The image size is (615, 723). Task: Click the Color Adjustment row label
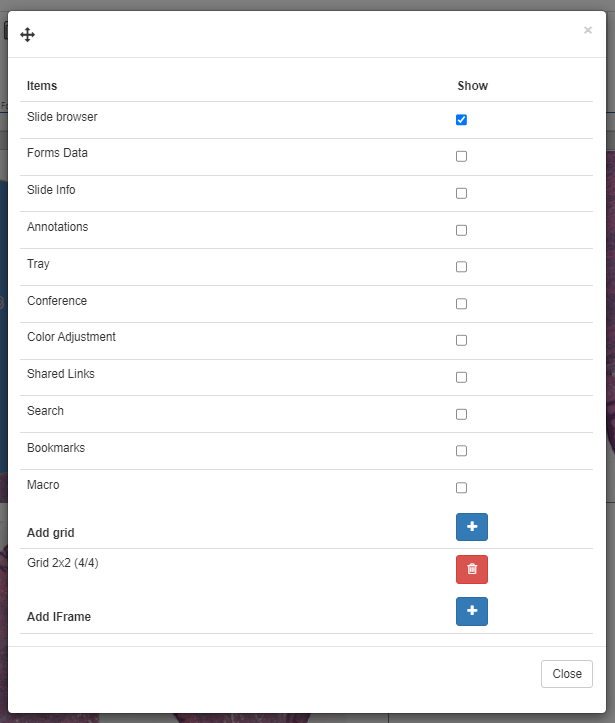click(71, 337)
